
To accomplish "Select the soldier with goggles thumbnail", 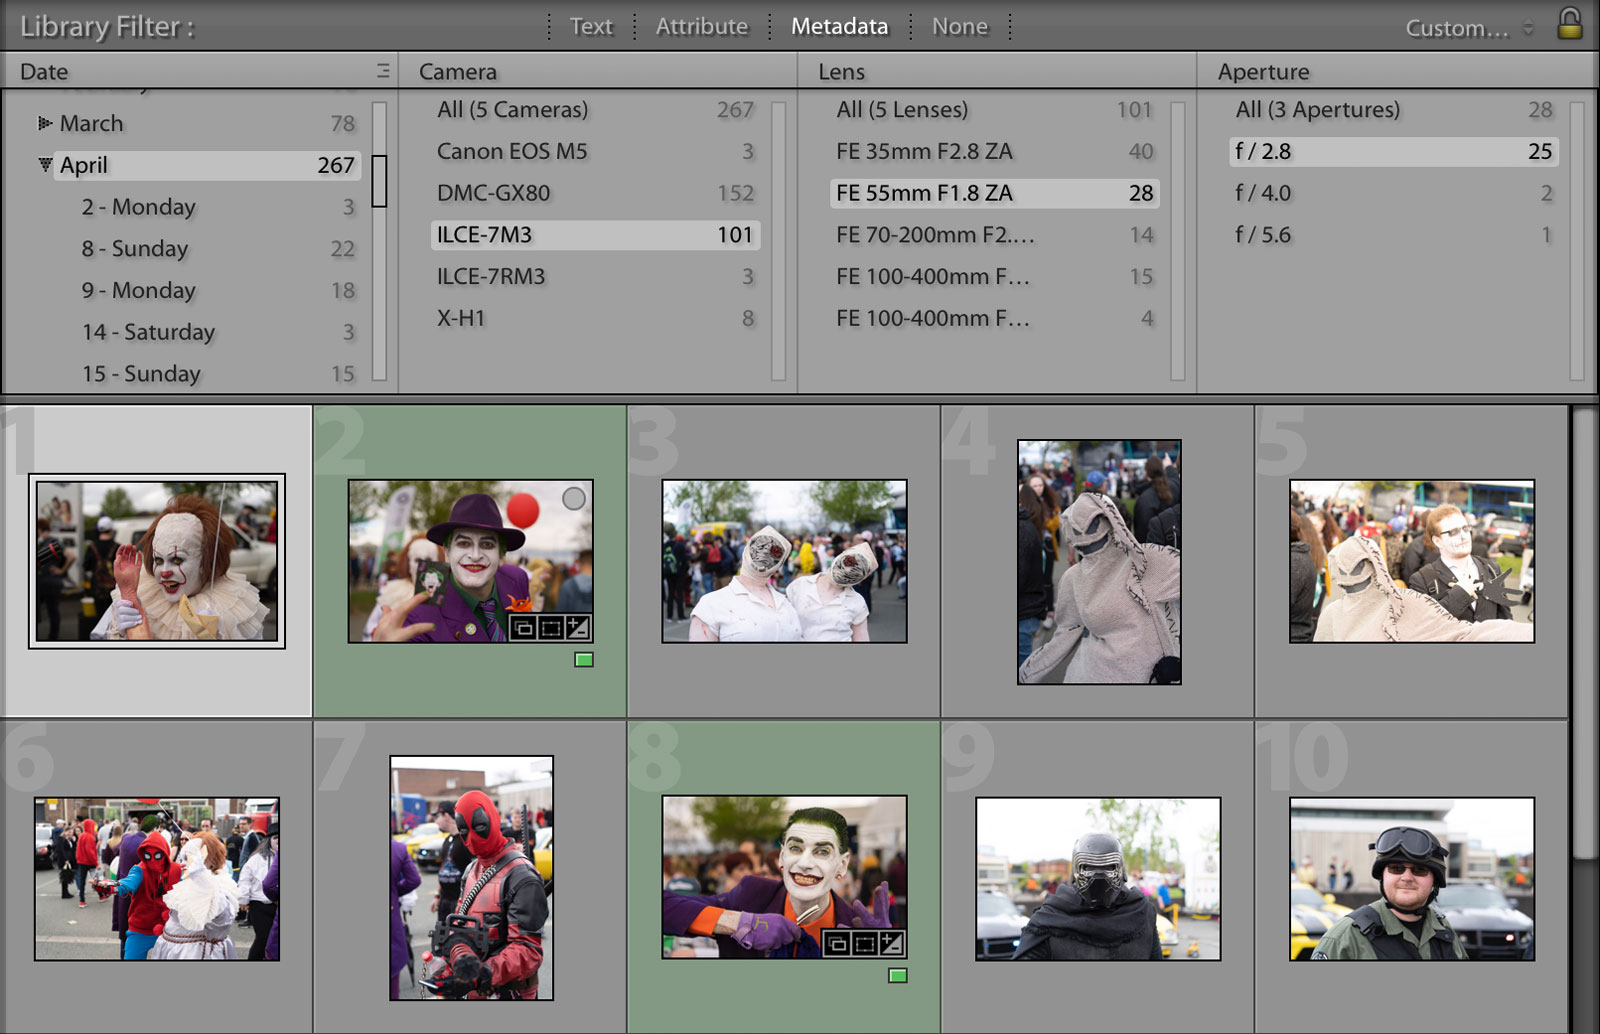I will click(1412, 879).
